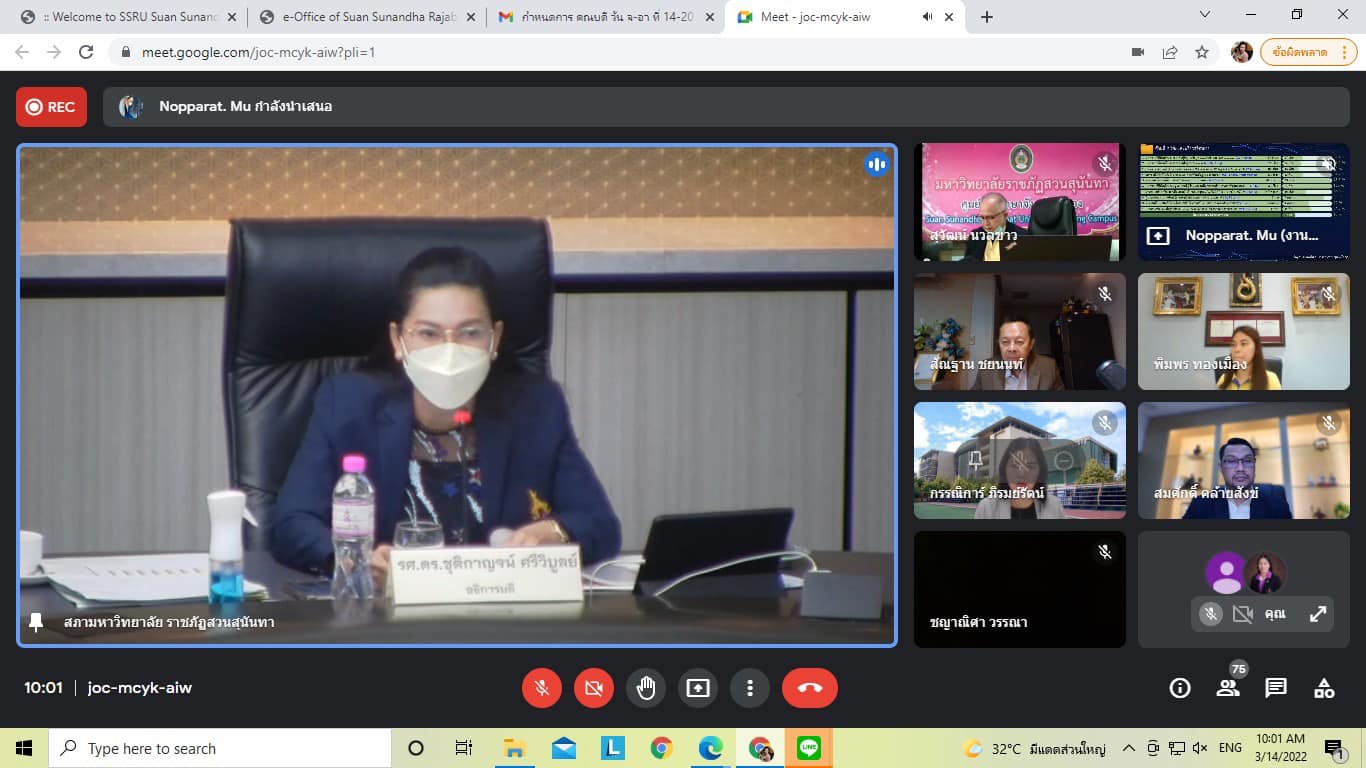Open meeting details info icon
This screenshot has height=768, width=1366.
point(1180,688)
